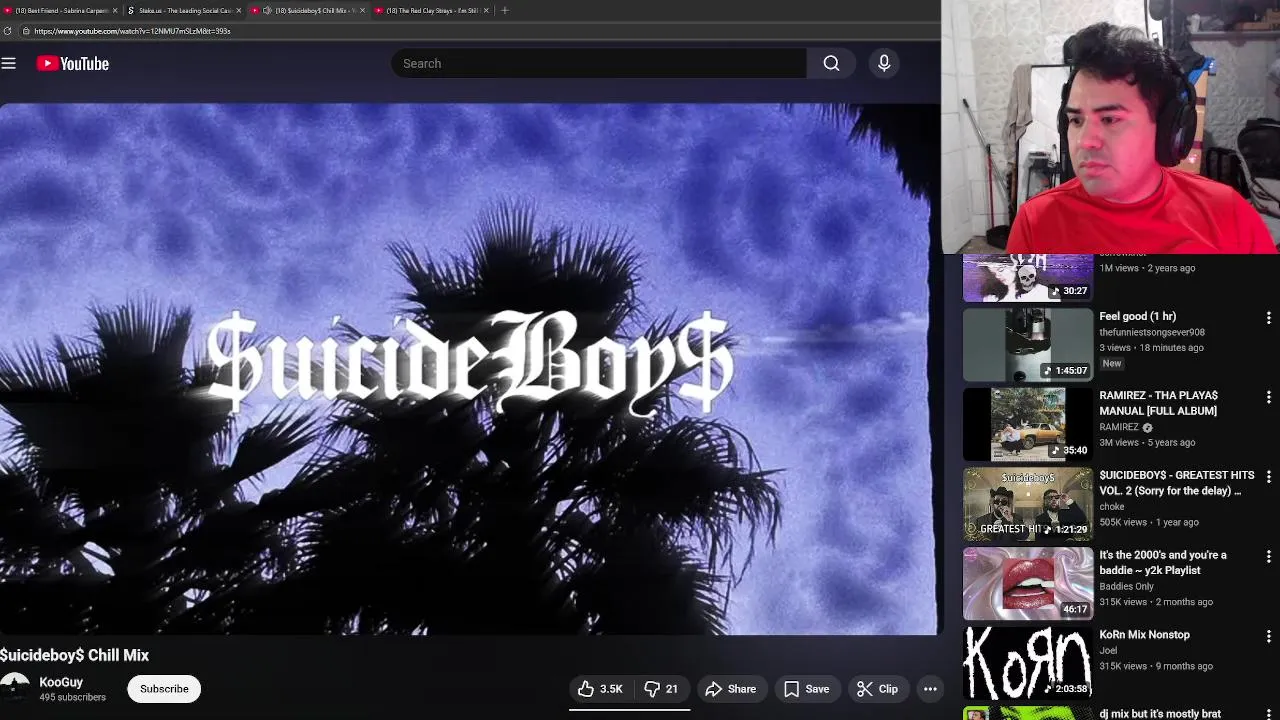The height and width of the screenshot is (720, 1280).
Task: Open the YouTube hamburger guide menu
Action: [9, 63]
